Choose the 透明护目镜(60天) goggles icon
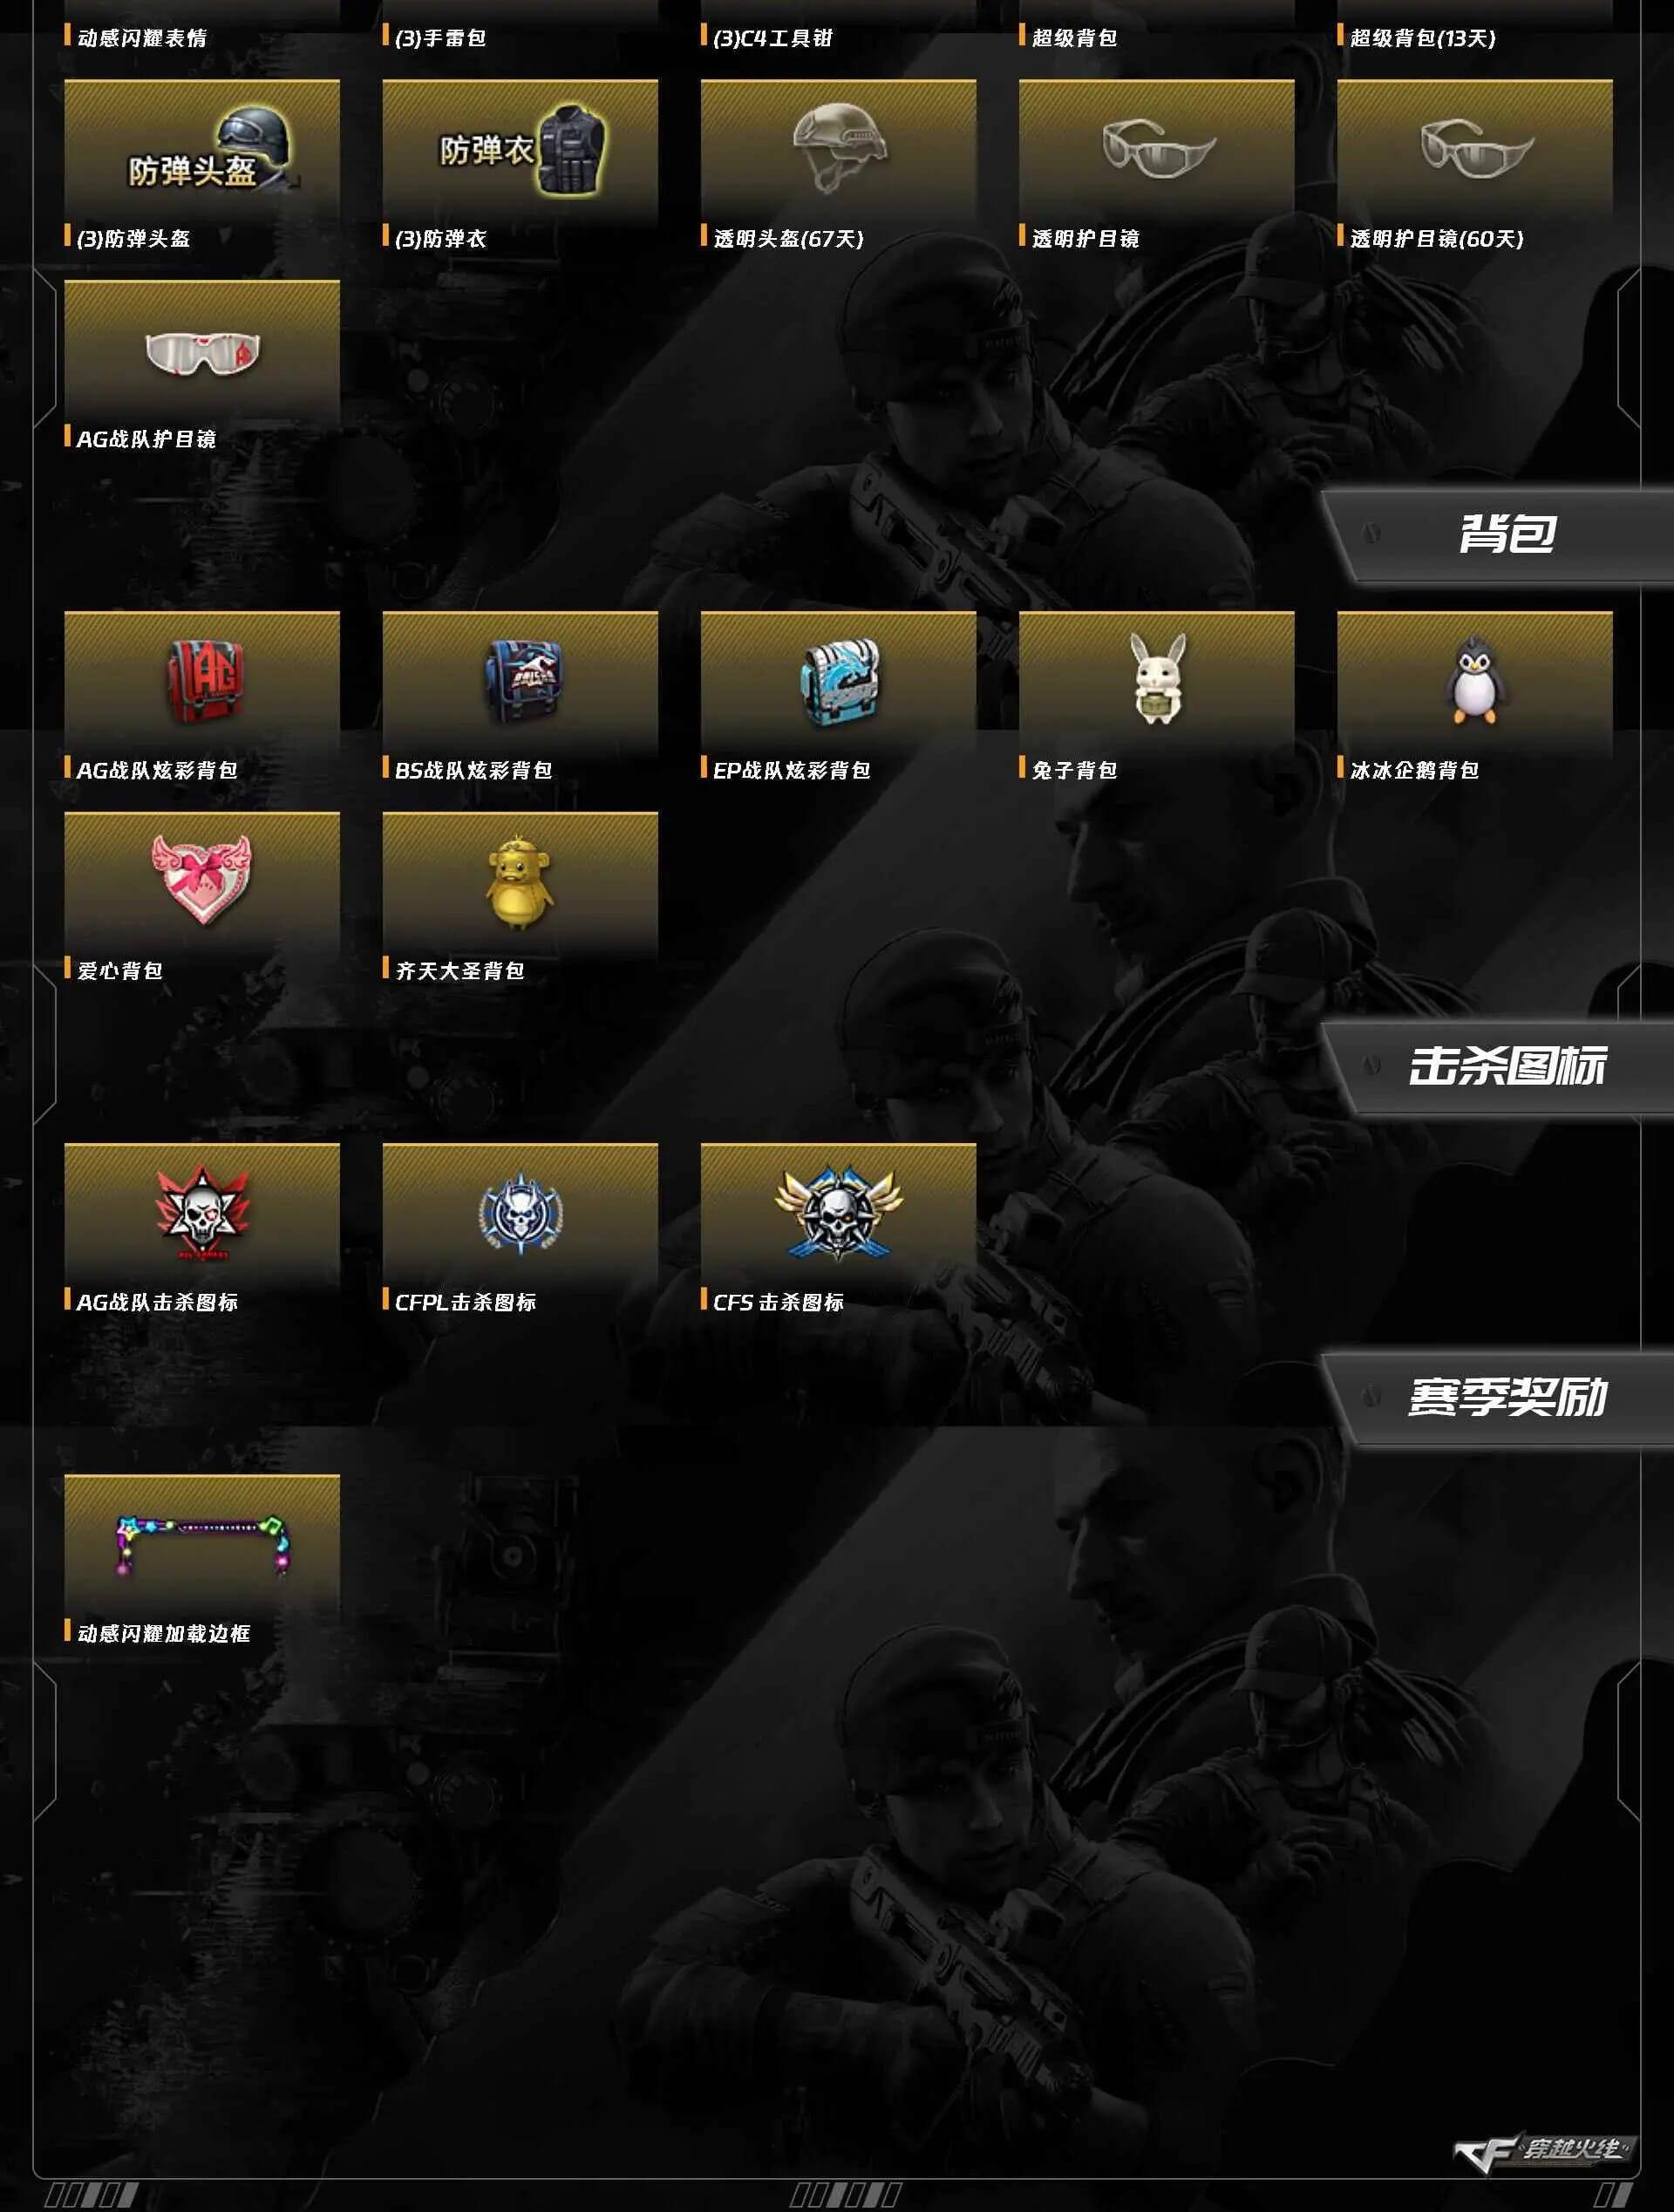 [x=1474, y=150]
